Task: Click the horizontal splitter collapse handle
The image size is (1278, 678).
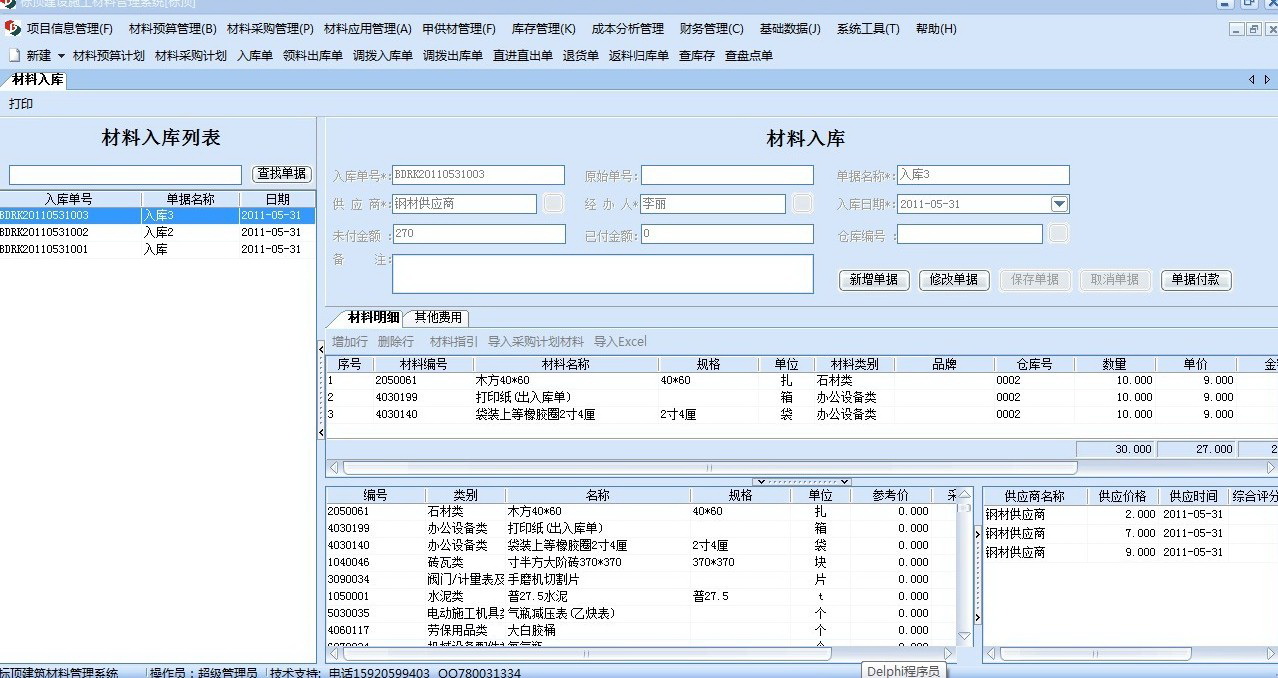Action: pyautogui.click(x=802, y=482)
